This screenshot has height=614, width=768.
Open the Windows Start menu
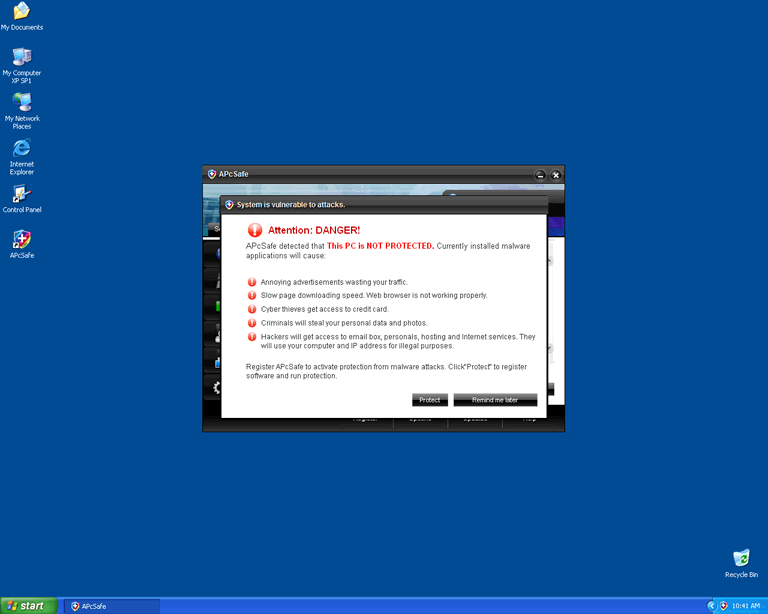click(28, 606)
